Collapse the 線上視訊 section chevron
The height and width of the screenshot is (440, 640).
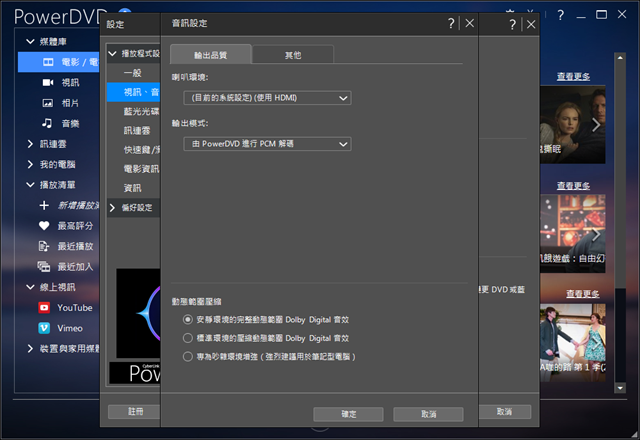(30, 287)
